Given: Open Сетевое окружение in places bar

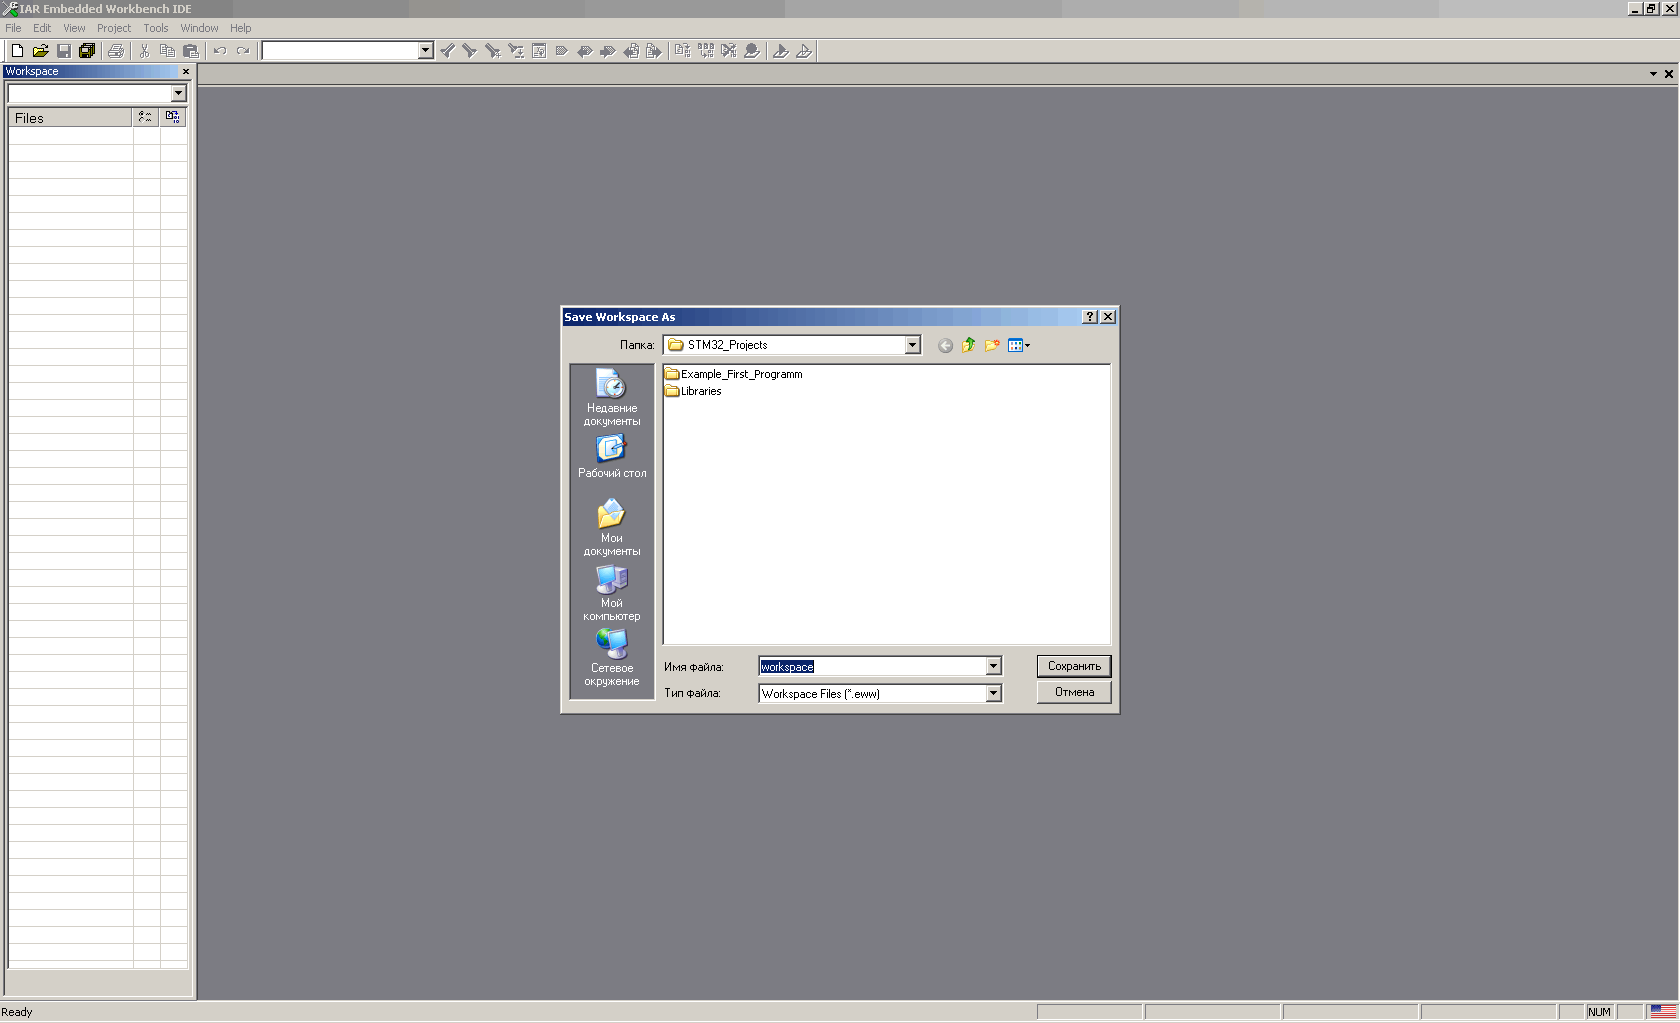Looking at the screenshot, I should pos(611,657).
